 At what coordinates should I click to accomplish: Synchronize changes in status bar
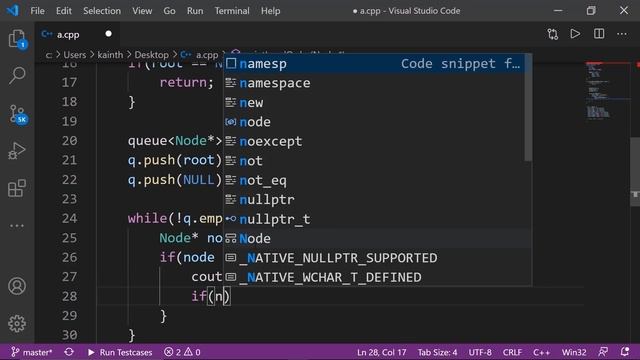click(69, 352)
